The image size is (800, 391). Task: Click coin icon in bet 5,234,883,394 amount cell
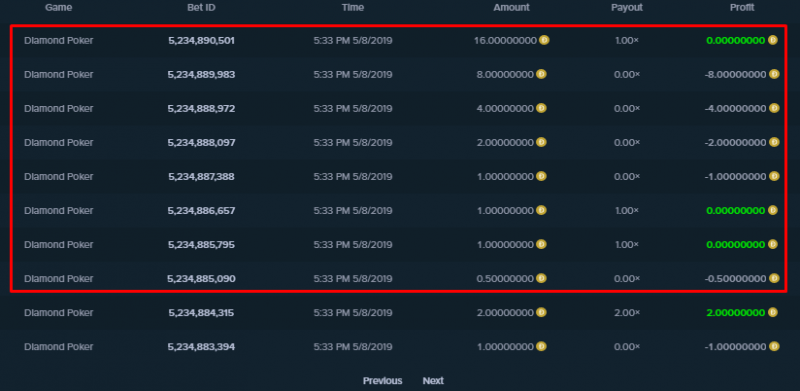541,346
